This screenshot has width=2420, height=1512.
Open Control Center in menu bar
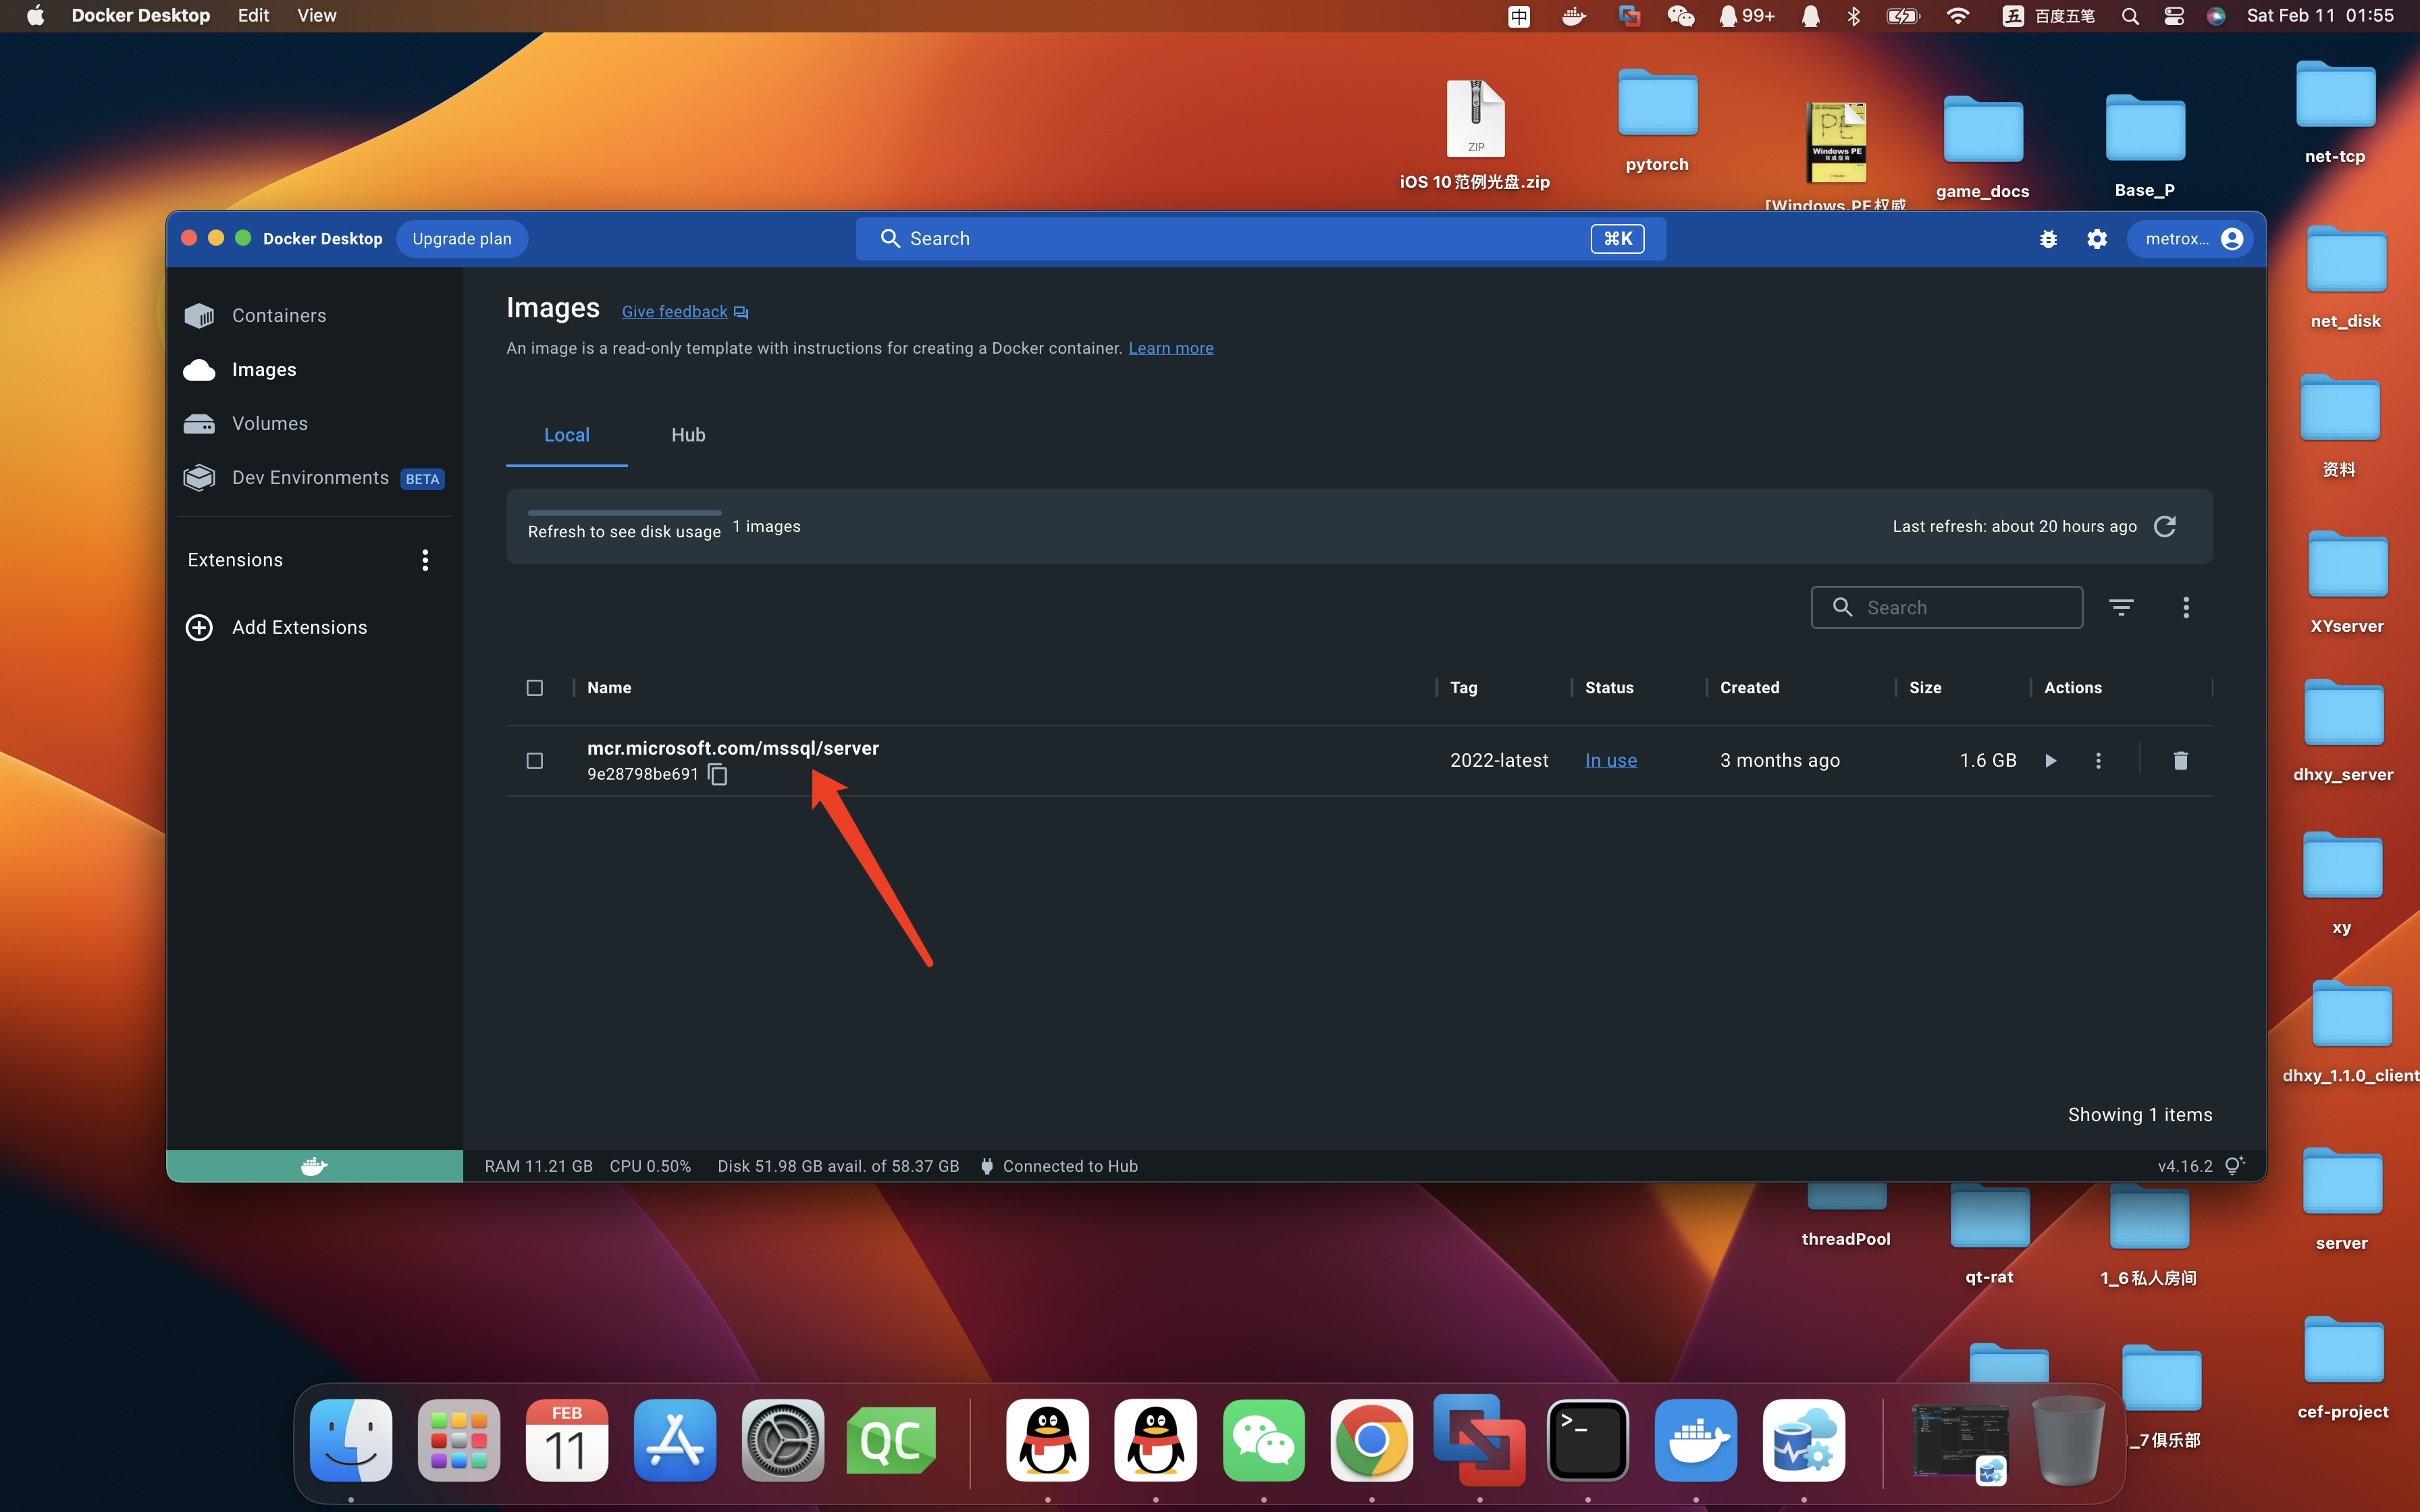[2174, 16]
